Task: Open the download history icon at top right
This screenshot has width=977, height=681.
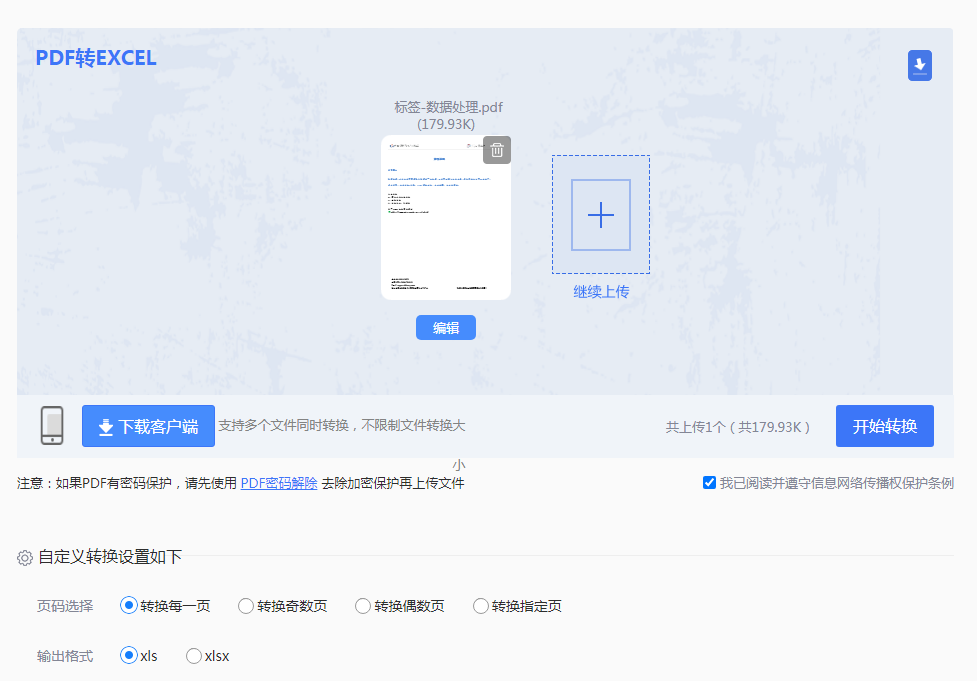Action: tap(919, 64)
